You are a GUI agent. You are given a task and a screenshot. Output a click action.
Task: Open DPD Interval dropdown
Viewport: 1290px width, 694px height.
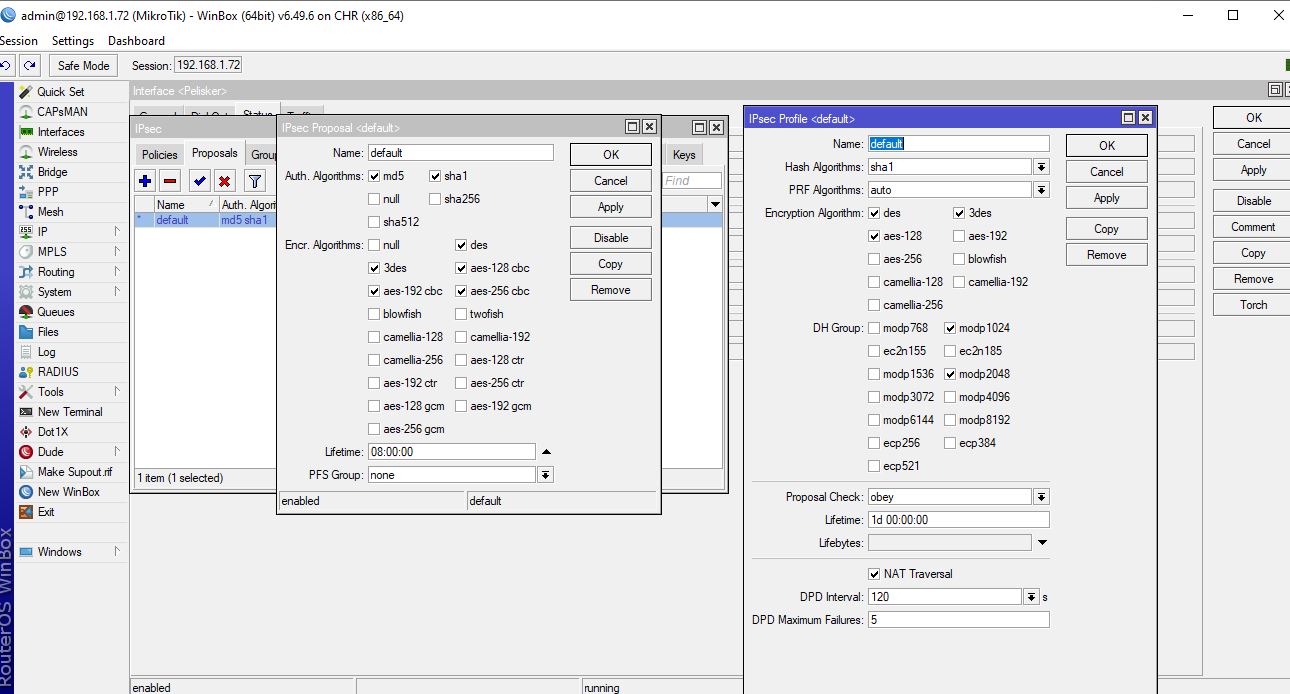tap(1031, 597)
